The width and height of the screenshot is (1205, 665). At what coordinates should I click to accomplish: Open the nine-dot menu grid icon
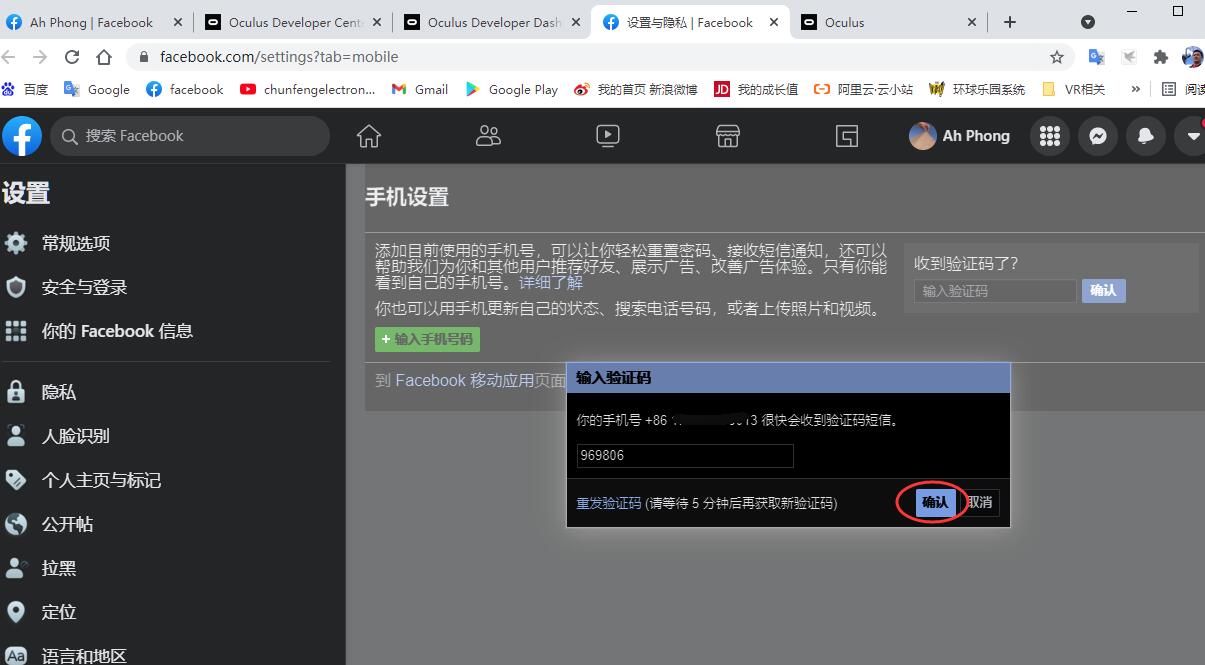click(1049, 136)
